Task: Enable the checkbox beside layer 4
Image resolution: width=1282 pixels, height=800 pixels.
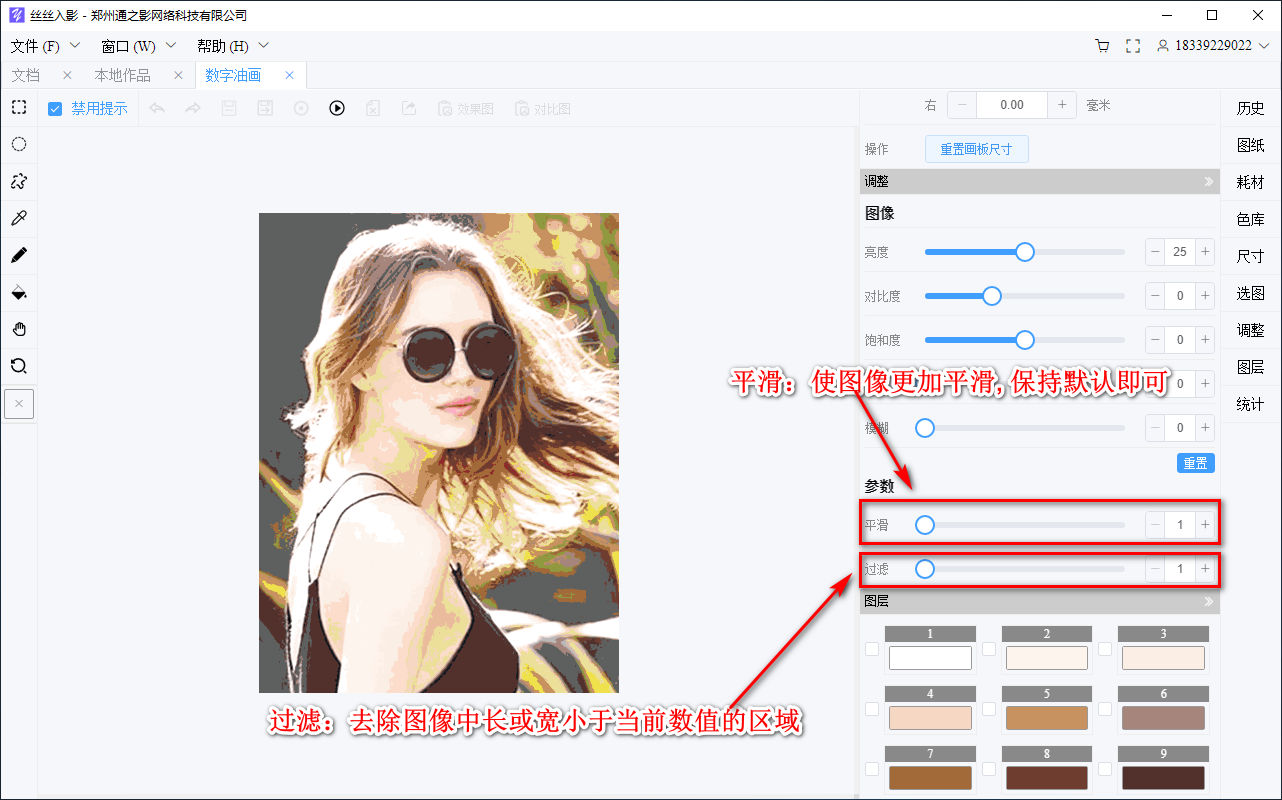Action: tap(872, 708)
